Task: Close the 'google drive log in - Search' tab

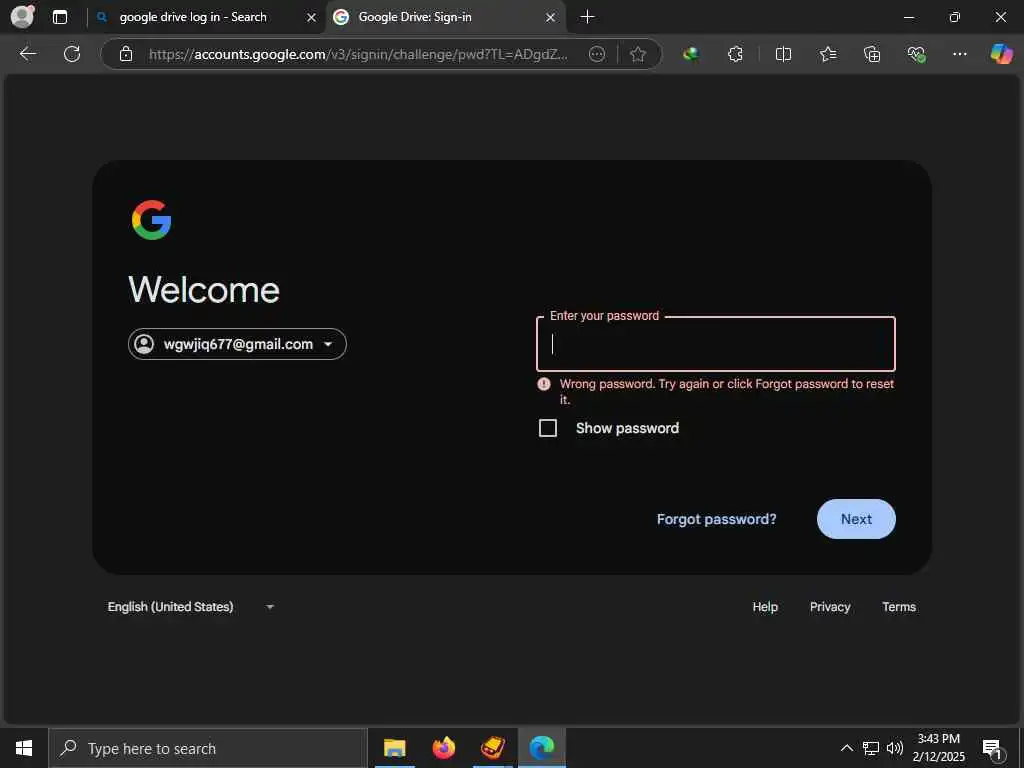Action: point(312,18)
